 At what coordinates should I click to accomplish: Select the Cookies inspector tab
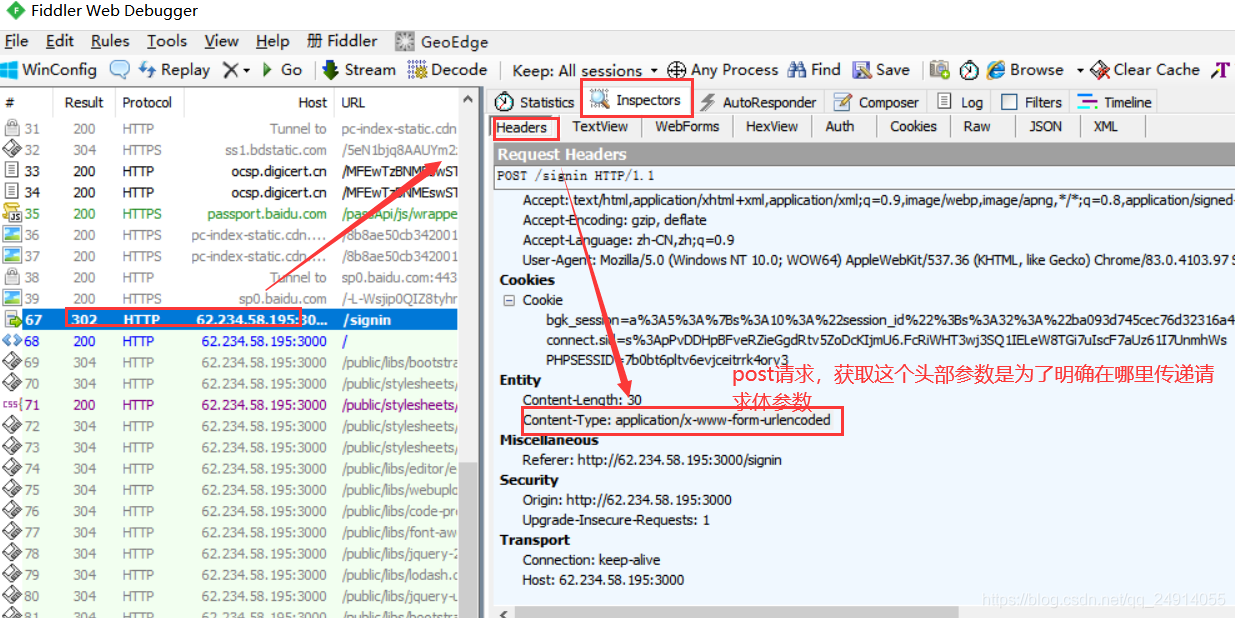pos(913,127)
